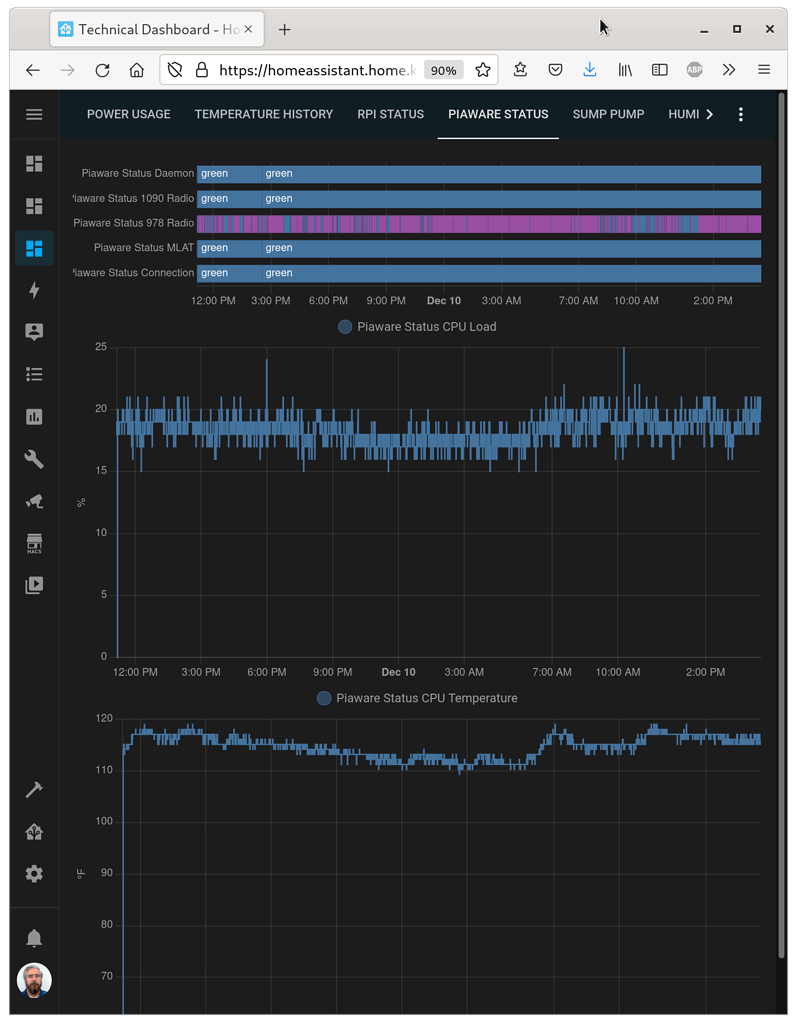Toggle the Piaware Status CPU Load legend
This screenshot has height=1024, width=796.
[x=416, y=326]
